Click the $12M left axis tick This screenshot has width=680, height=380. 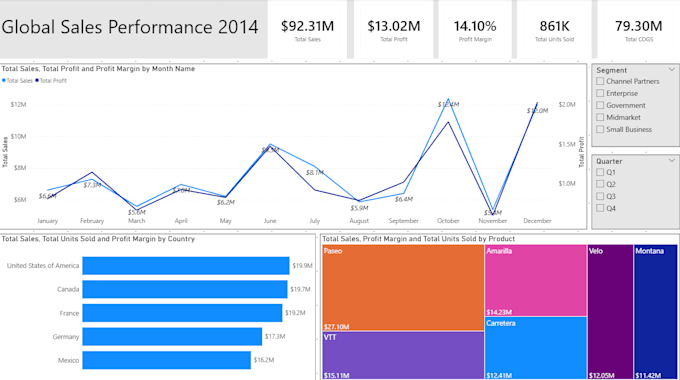click(18, 105)
